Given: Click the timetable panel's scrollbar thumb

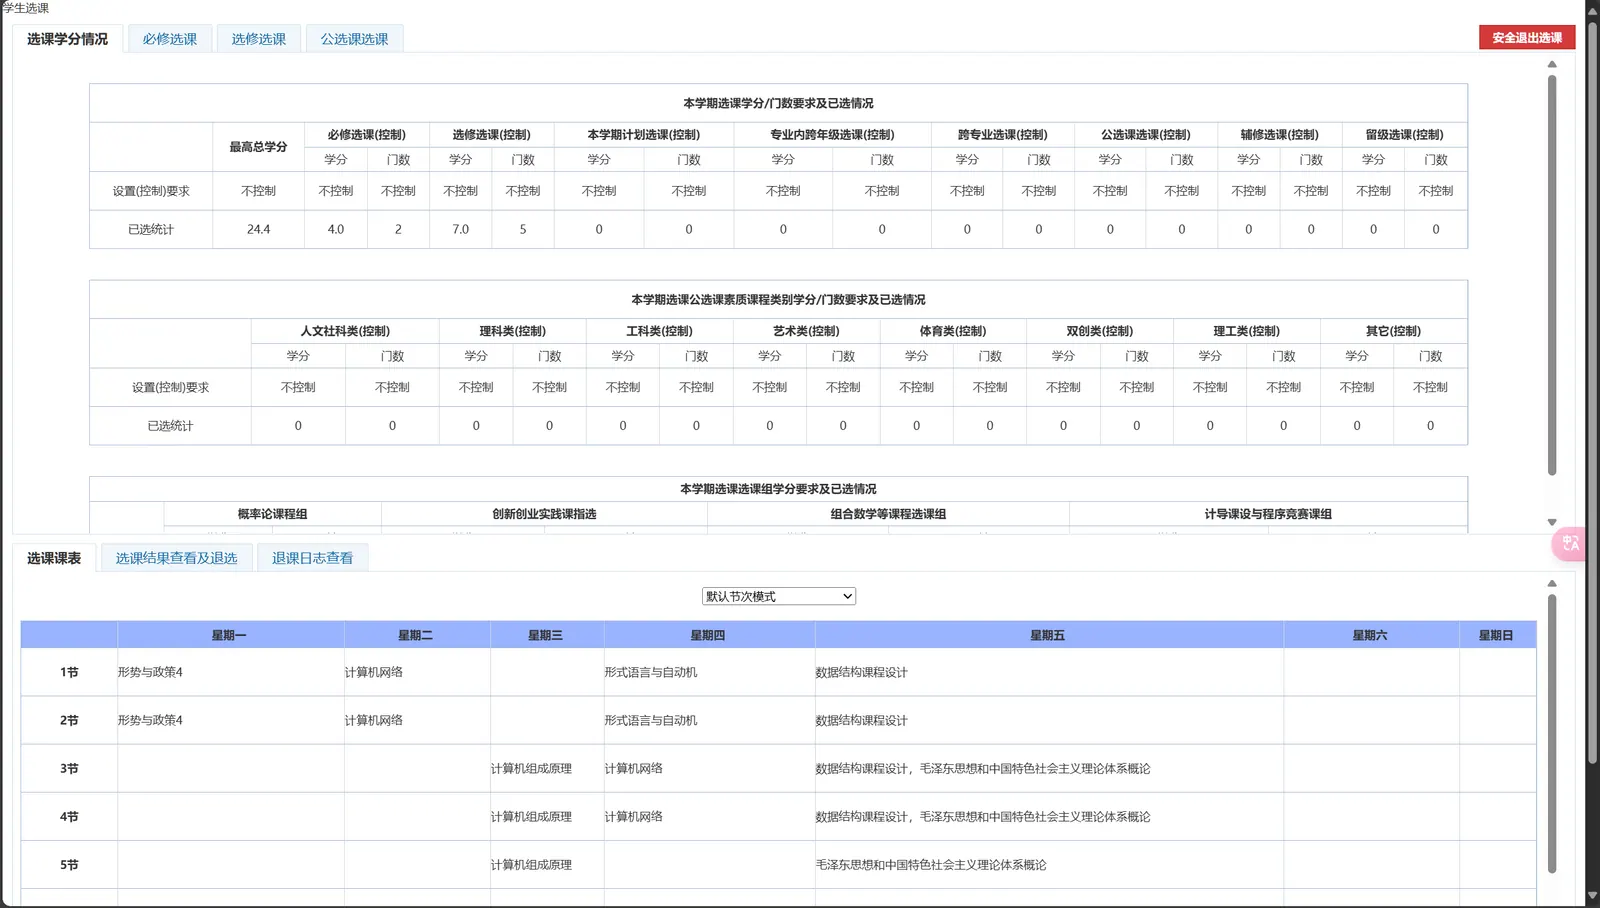Looking at the screenshot, I should tap(1552, 733).
